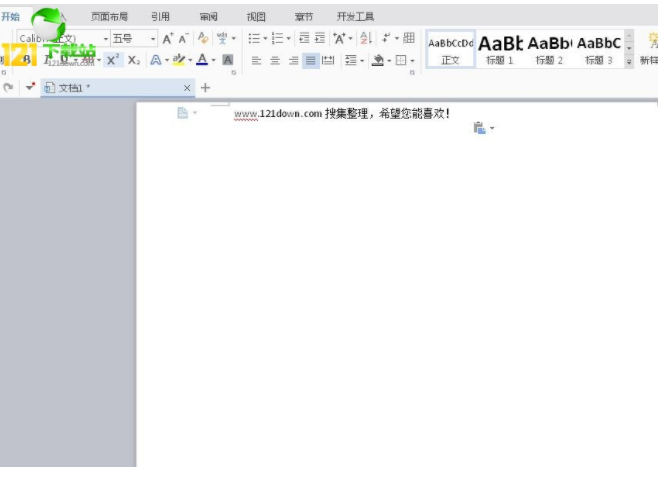Apply bullet list formatting

tap(254, 39)
